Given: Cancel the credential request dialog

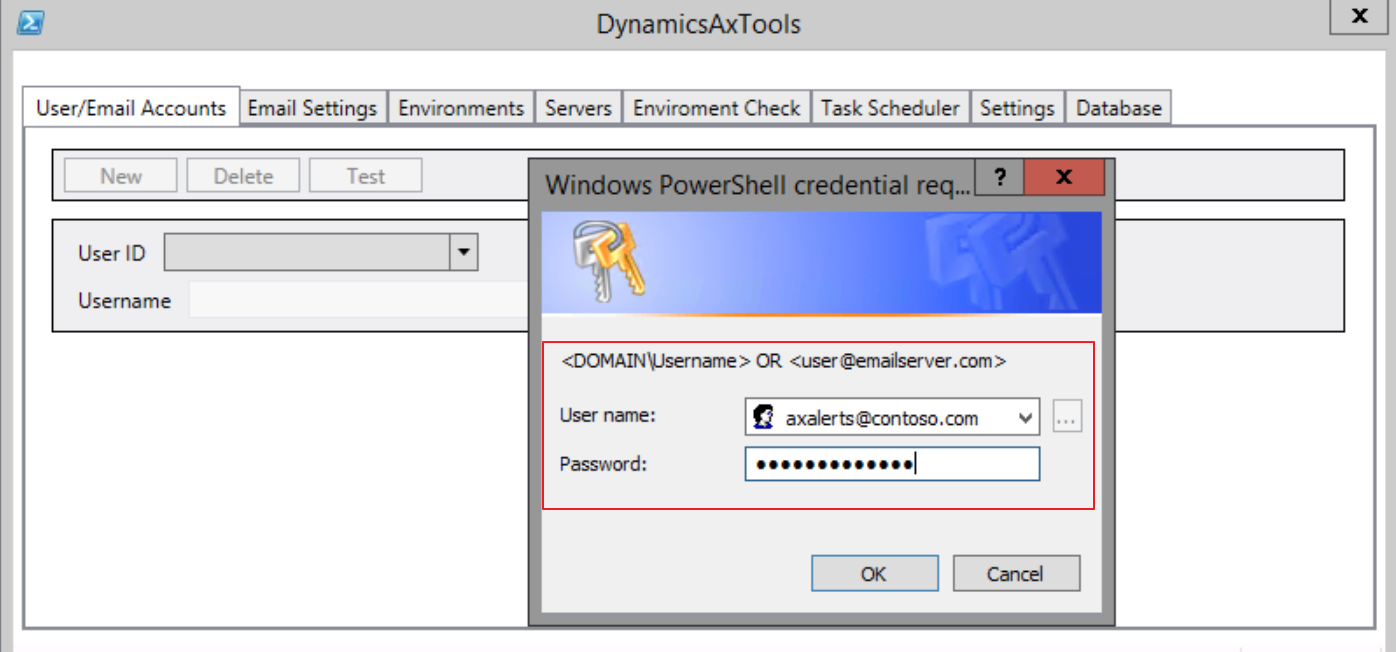Looking at the screenshot, I should (x=1016, y=574).
